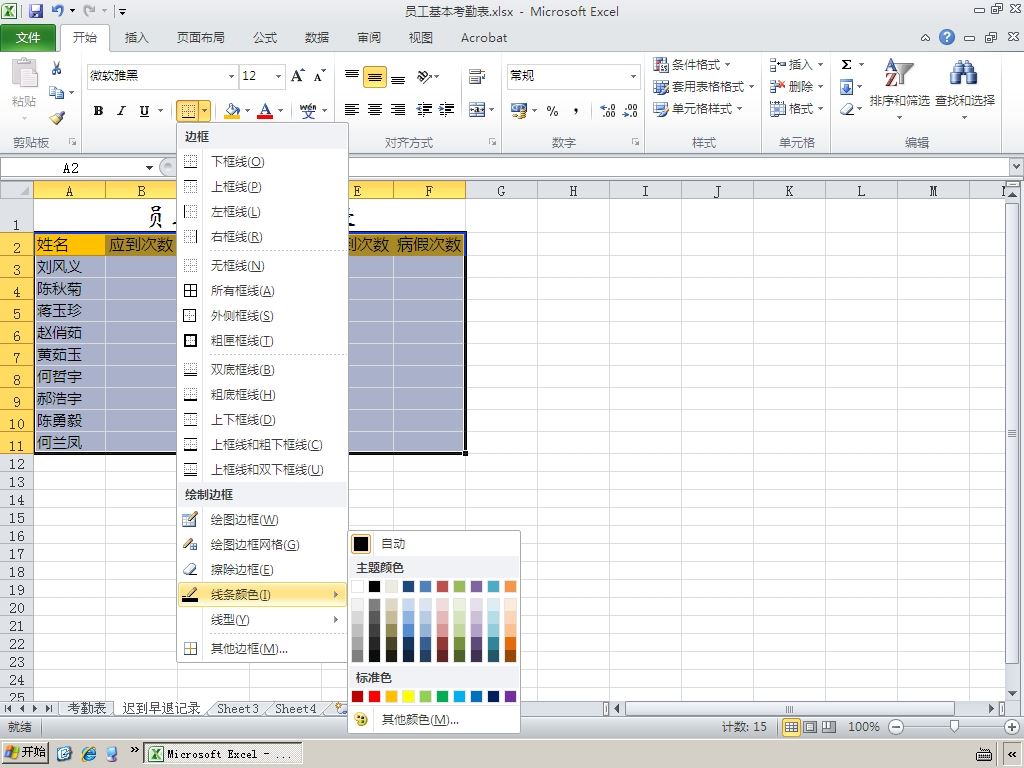Switch to the Sheet3 sheet tab
This screenshot has width=1024, height=768.
[x=238, y=709]
